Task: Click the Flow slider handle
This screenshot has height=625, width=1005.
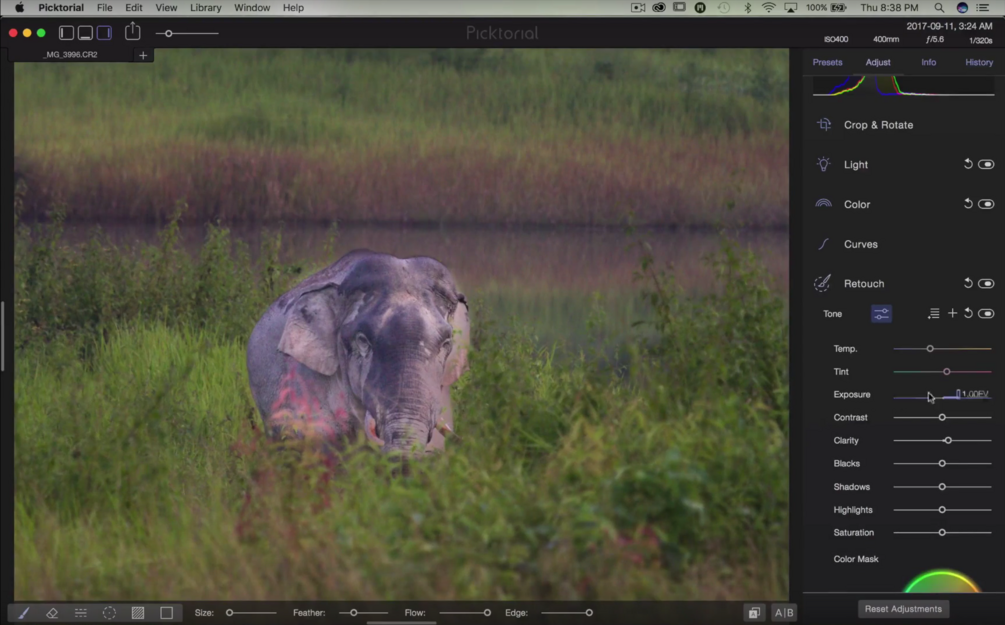Action: [x=487, y=613]
